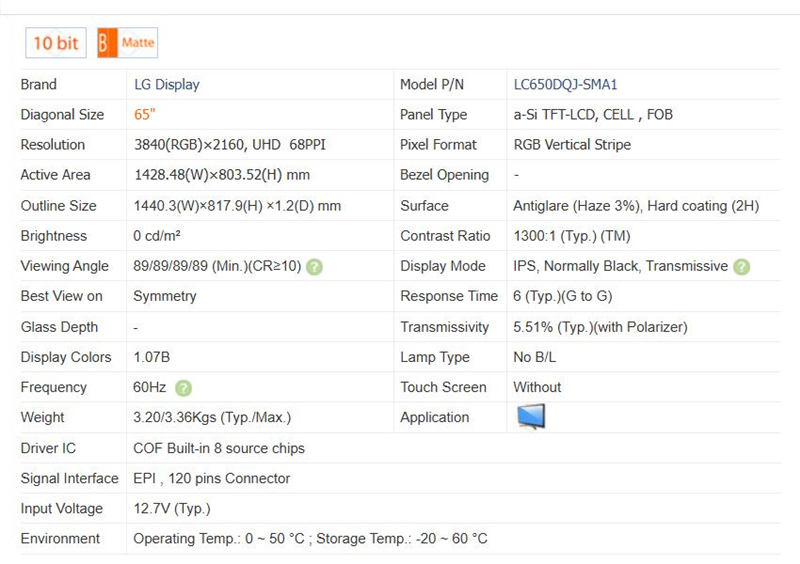Click the orange Matte surface badge

point(127,43)
